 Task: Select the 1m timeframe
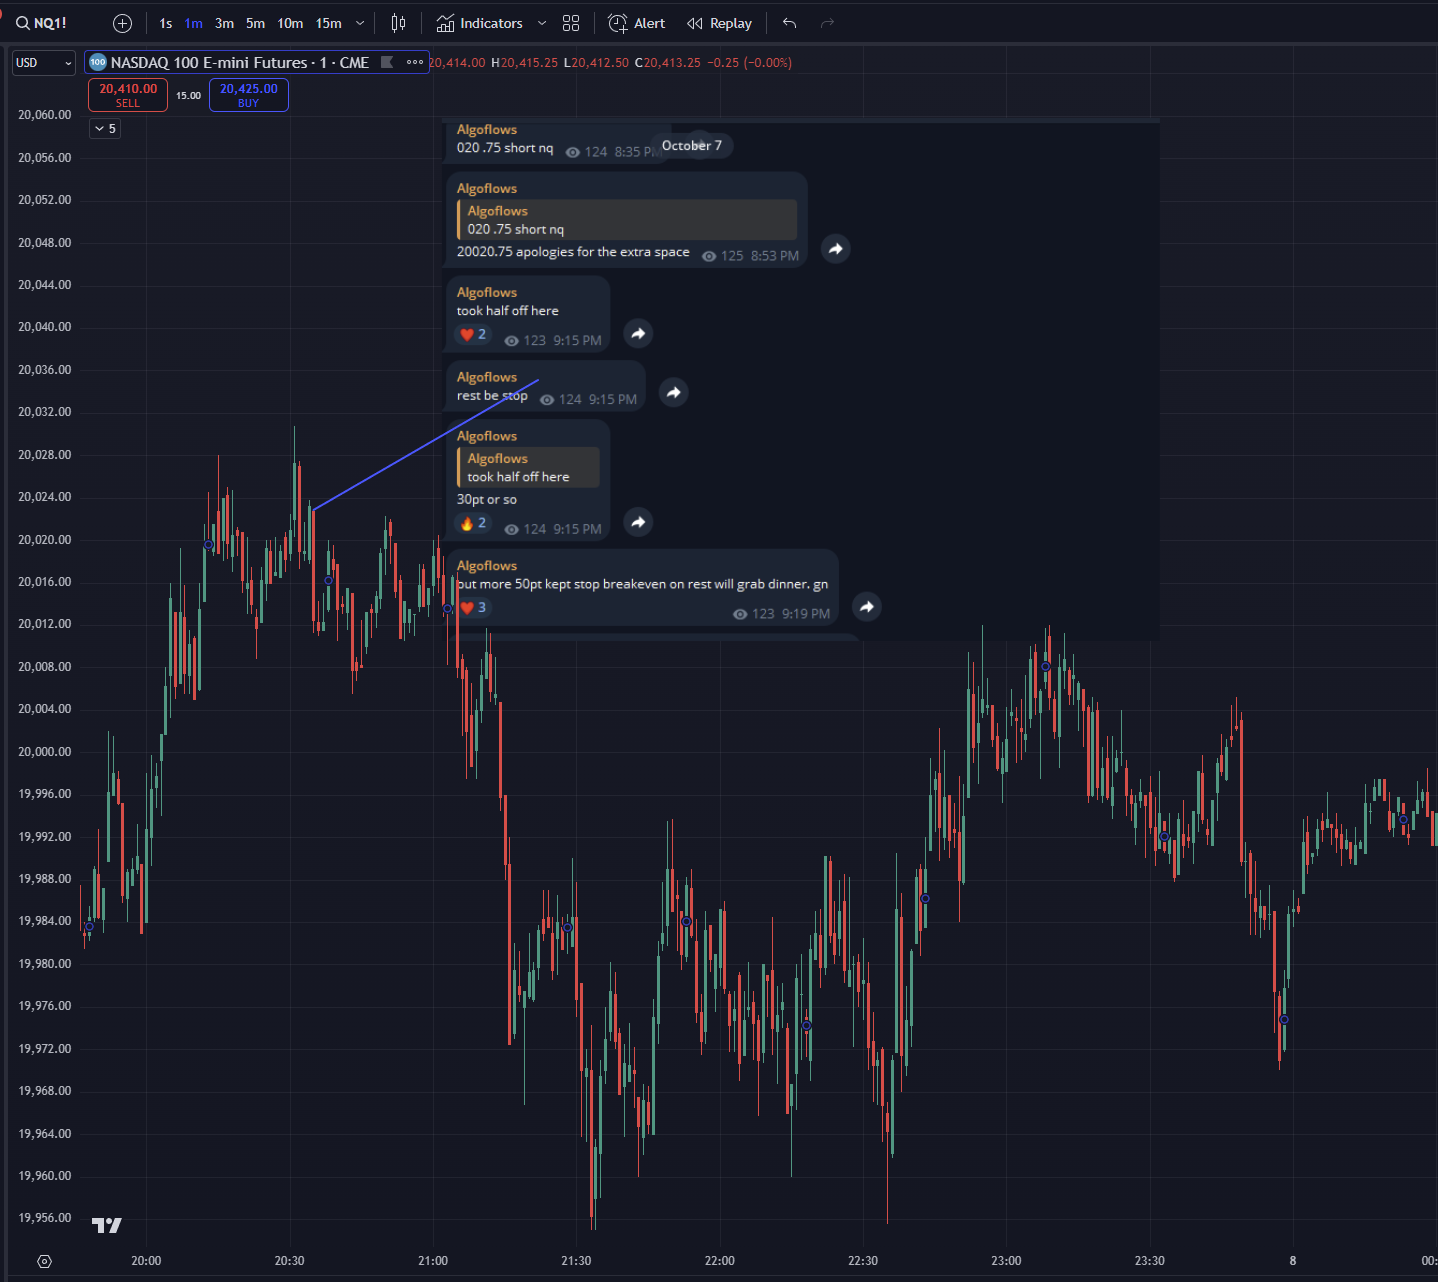(194, 23)
